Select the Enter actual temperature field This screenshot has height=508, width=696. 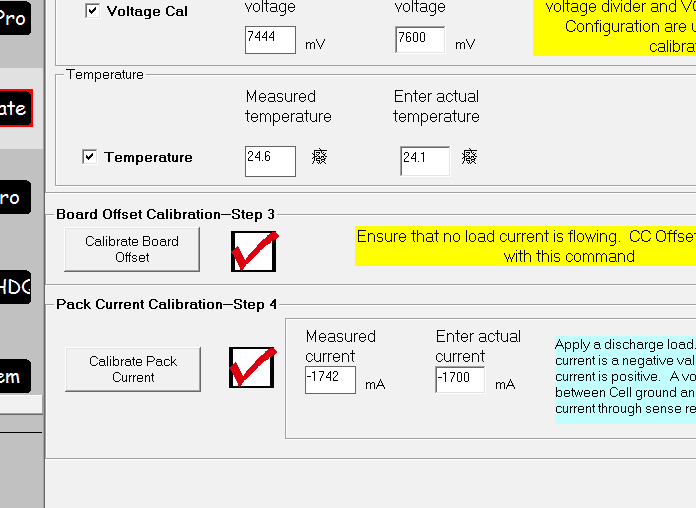[424, 160]
